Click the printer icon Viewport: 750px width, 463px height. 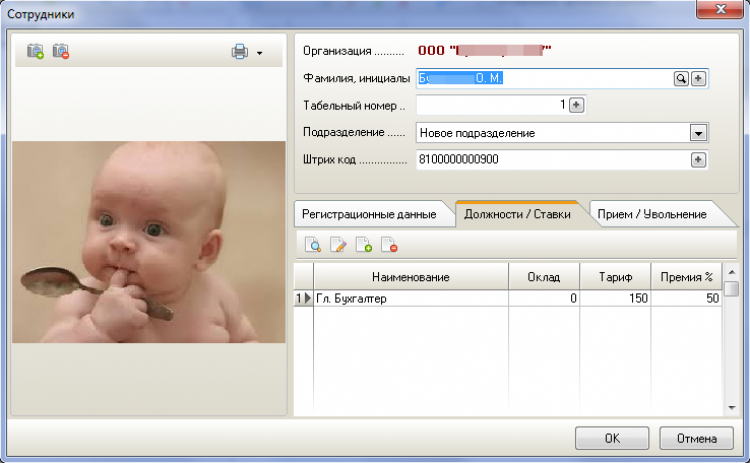tap(240, 52)
